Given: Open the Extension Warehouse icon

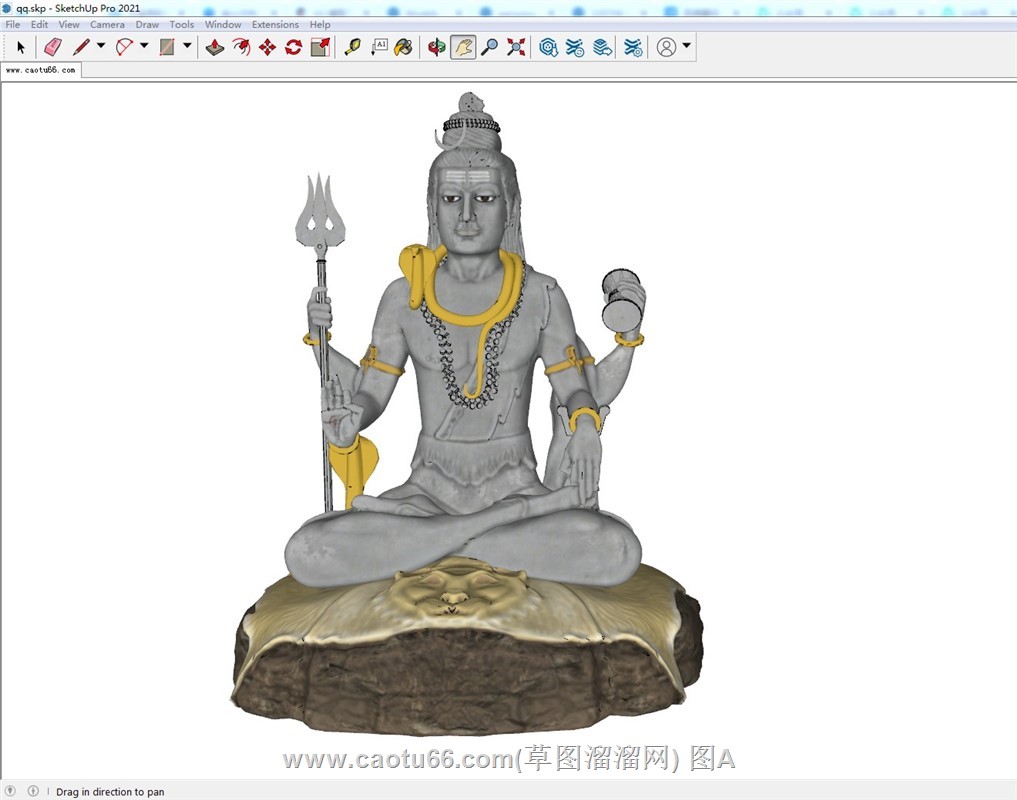Looking at the screenshot, I should click(x=575, y=47).
